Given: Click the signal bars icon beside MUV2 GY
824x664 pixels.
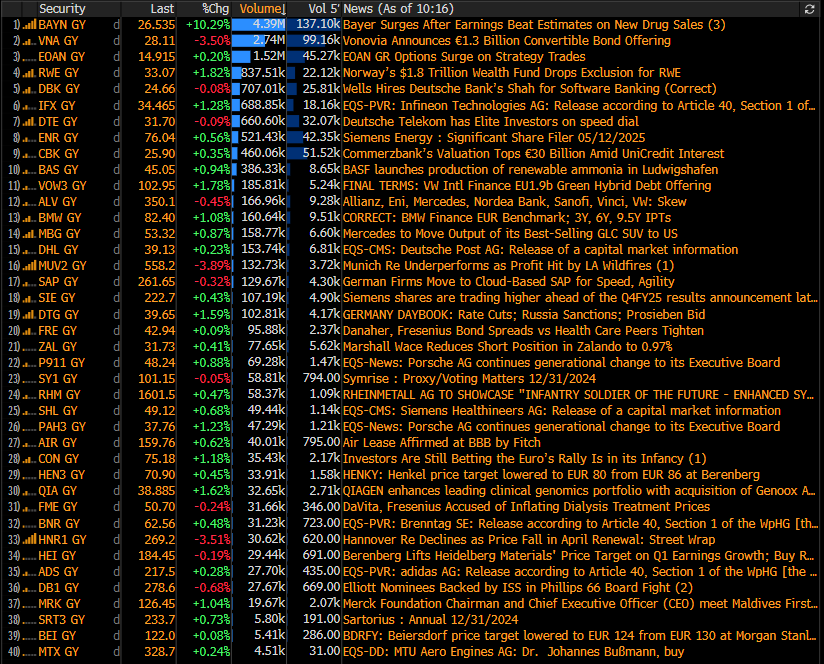Looking at the screenshot, I should click(x=29, y=266).
